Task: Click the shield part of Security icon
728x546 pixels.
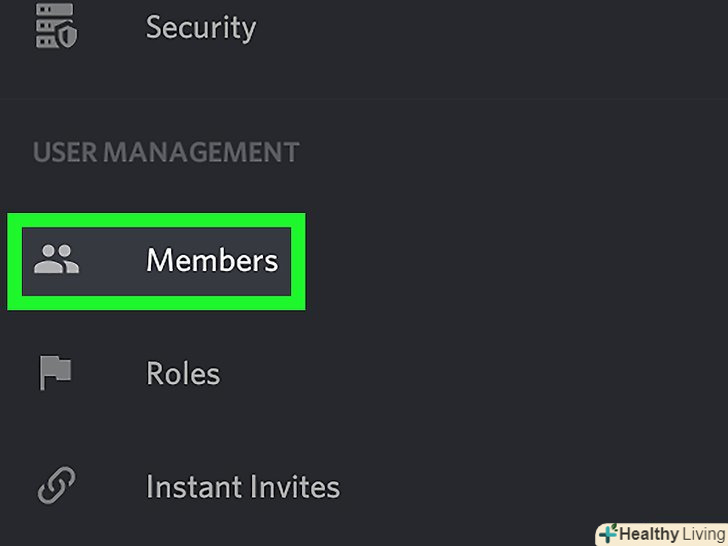Action: [67, 37]
